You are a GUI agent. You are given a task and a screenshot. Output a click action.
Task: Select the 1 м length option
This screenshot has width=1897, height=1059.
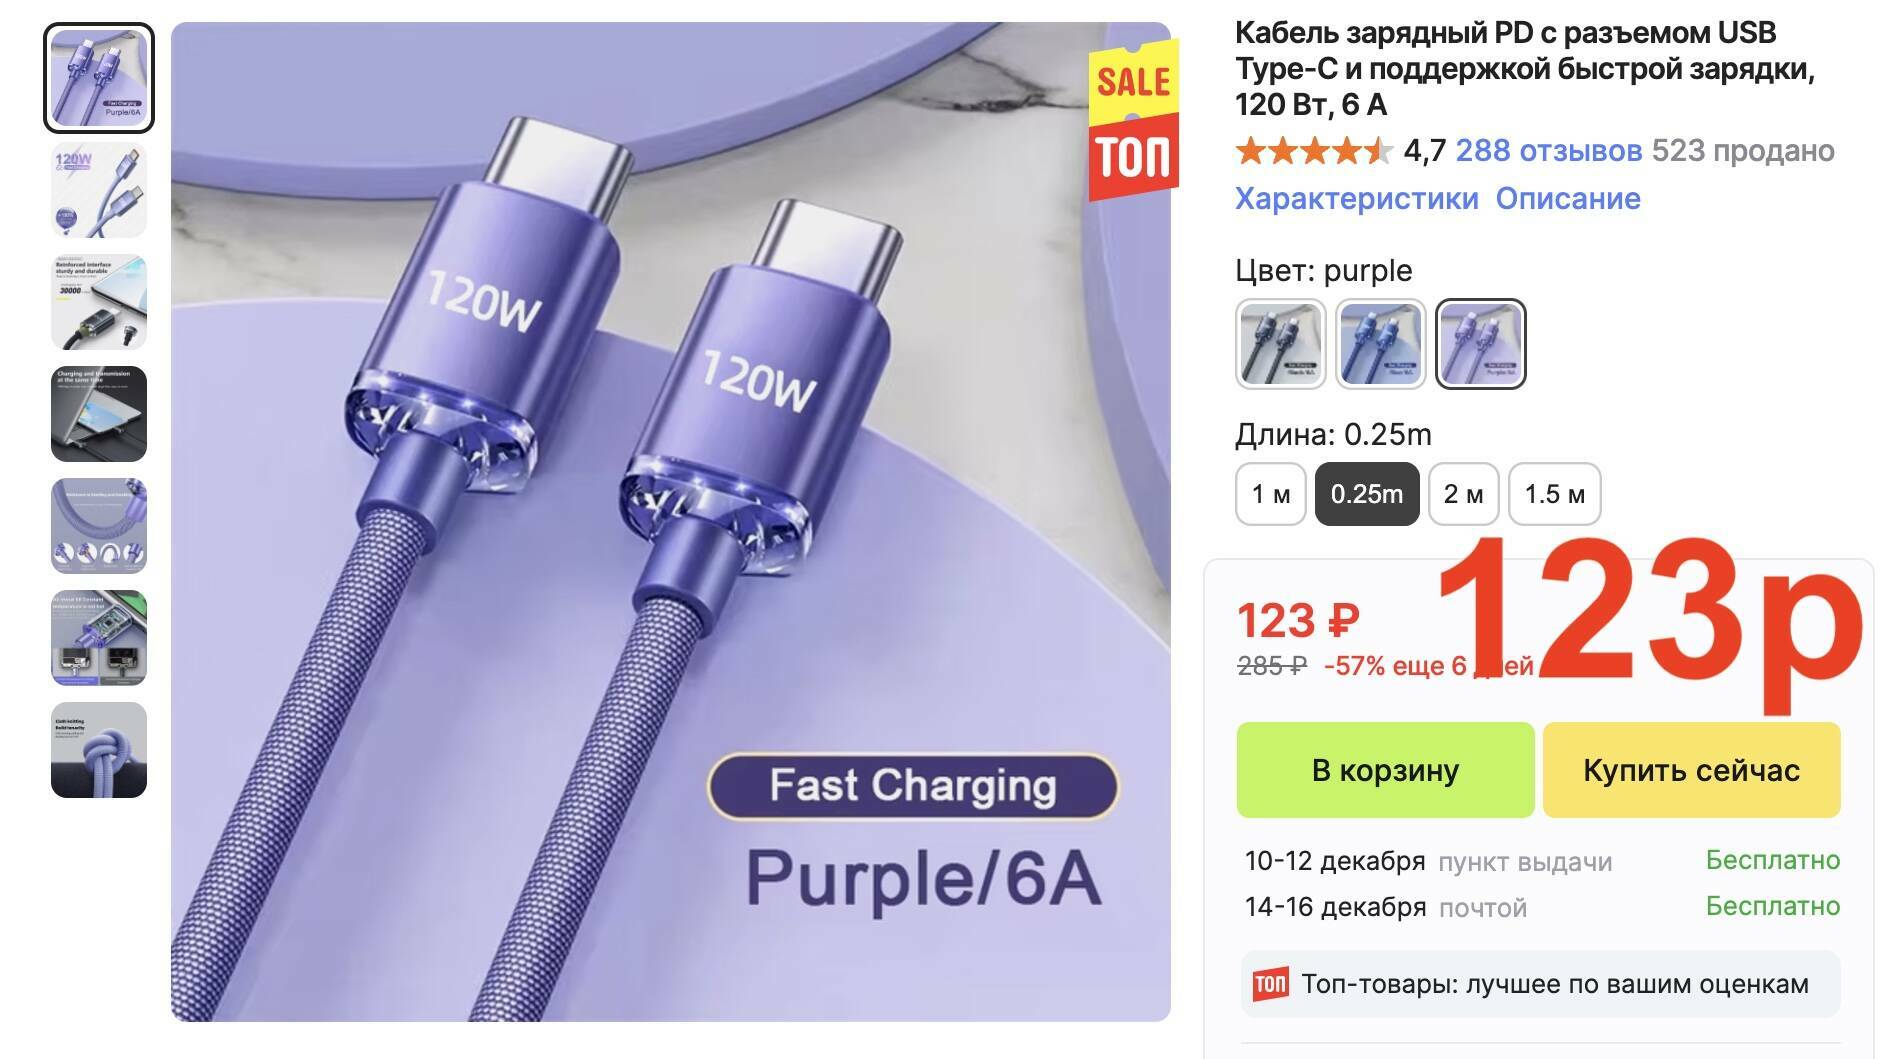(x=1271, y=494)
